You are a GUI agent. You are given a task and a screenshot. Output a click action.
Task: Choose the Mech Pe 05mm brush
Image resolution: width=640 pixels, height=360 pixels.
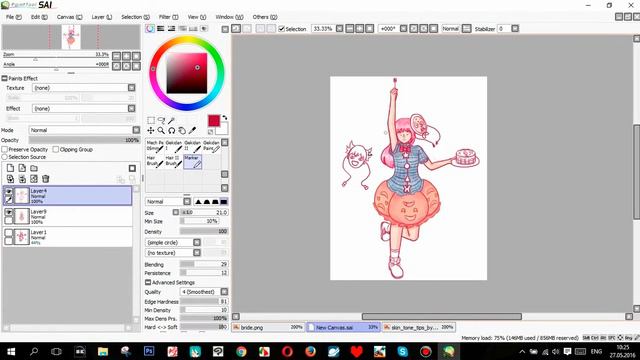pos(155,146)
